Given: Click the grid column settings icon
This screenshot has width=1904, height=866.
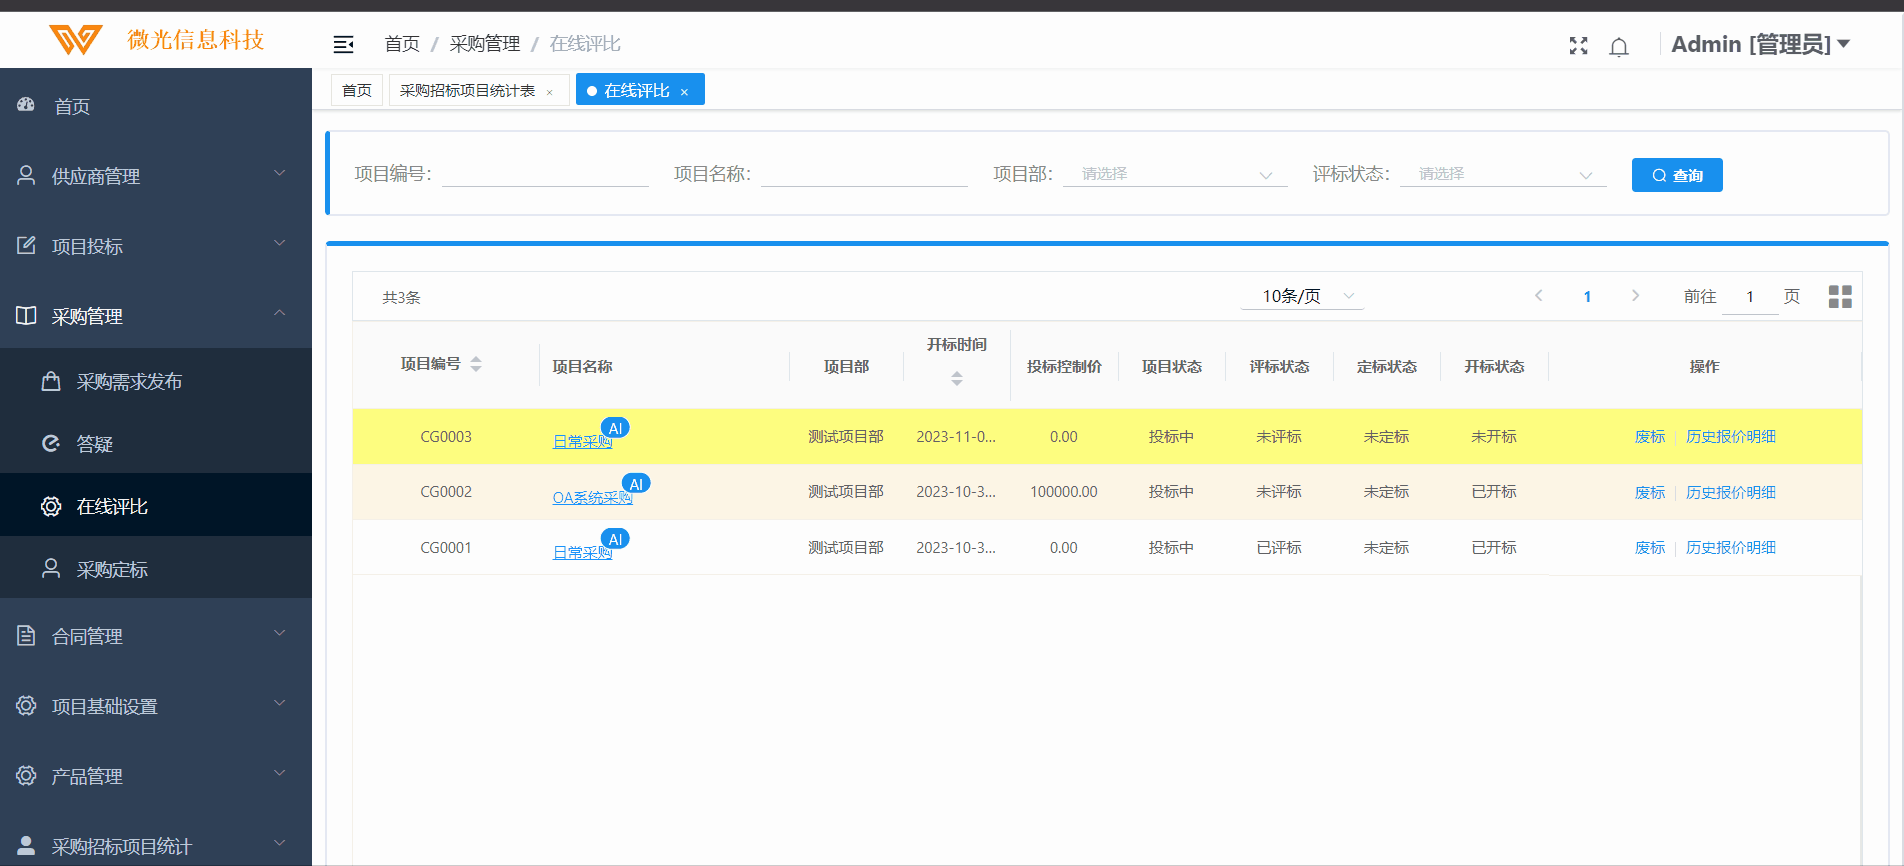Looking at the screenshot, I should pyautogui.click(x=1839, y=297).
